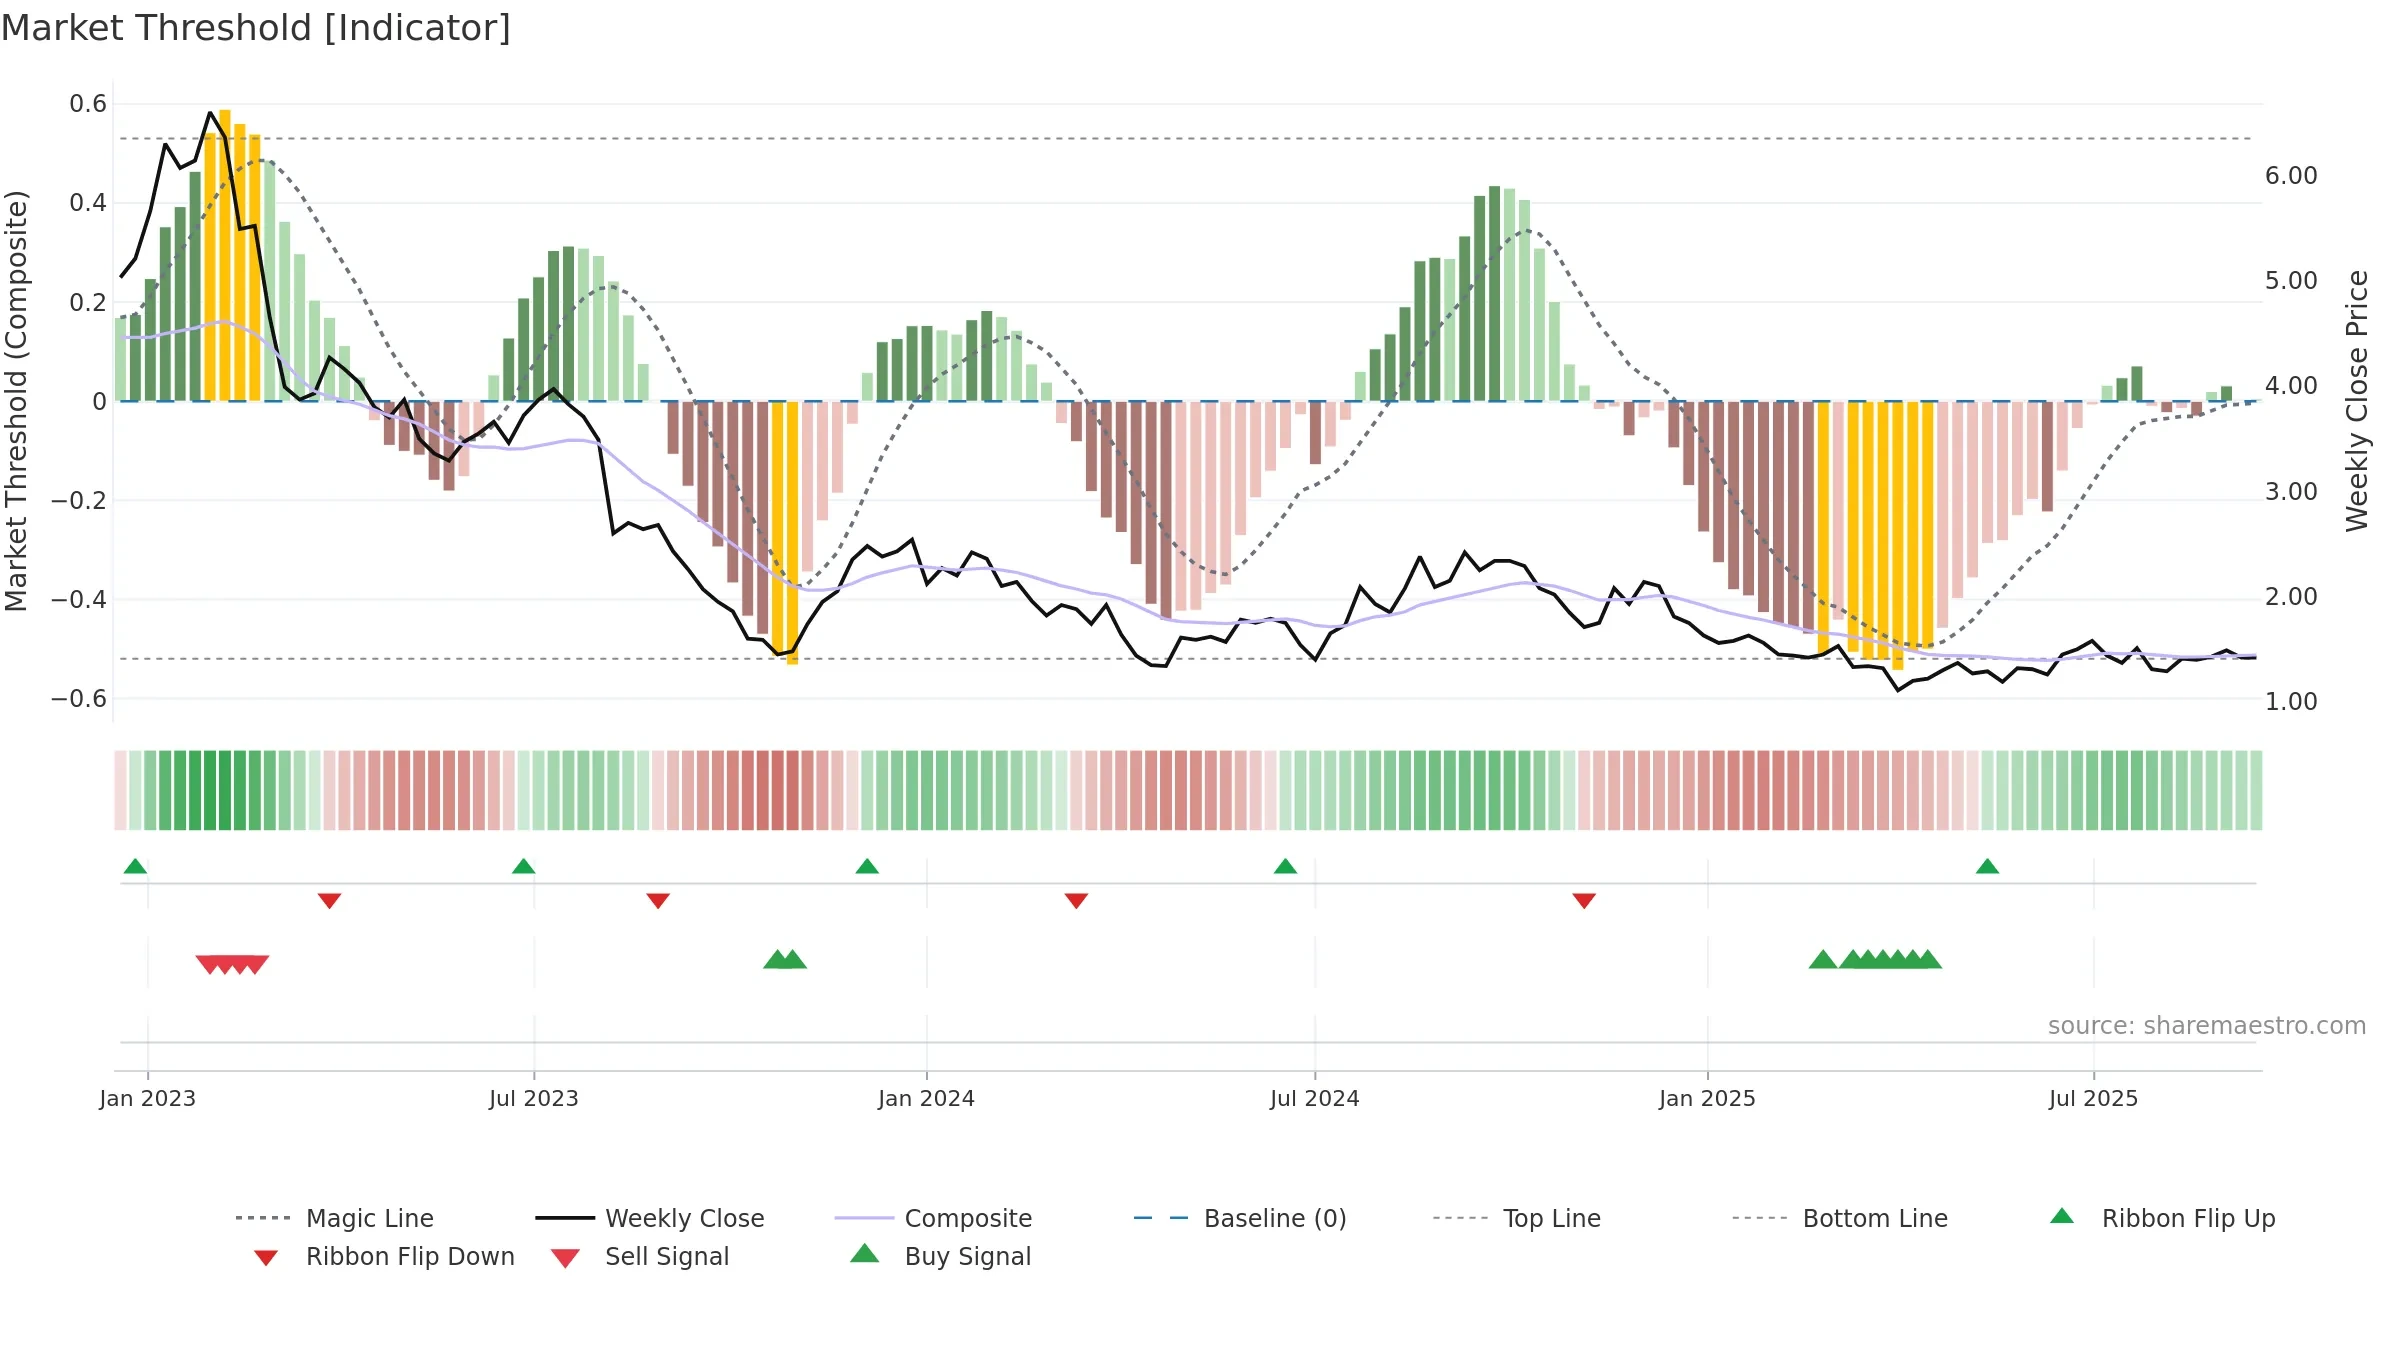Click the Jan 2024 x-axis label
Image resolution: width=2400 pixels, height=1350 pixels.
tap(927, 1098)
